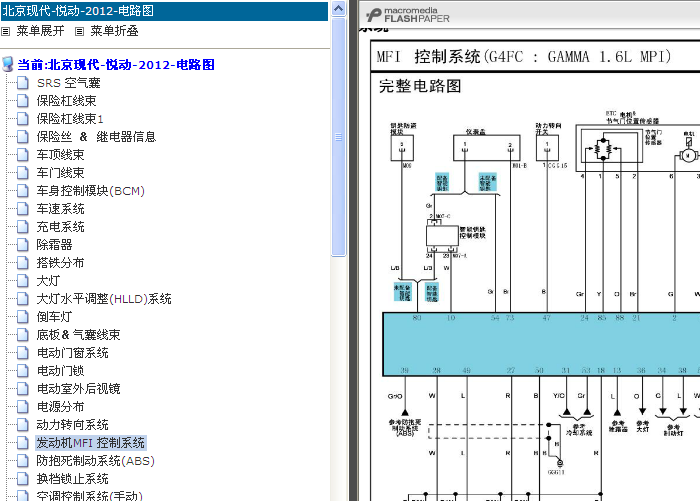
Task: Click the page icon beside 保险杠线束
Action: [x=23, y=100]
